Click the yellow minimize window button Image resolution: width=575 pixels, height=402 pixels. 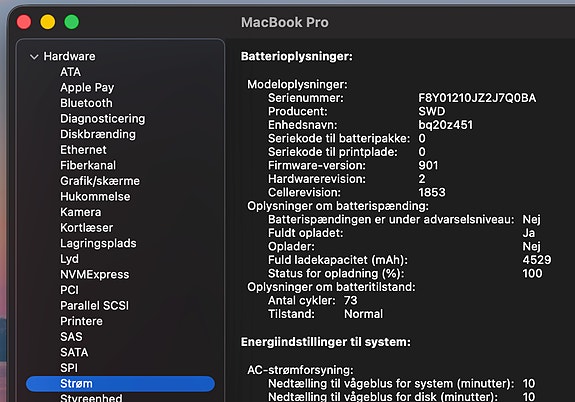pos(48,22)
